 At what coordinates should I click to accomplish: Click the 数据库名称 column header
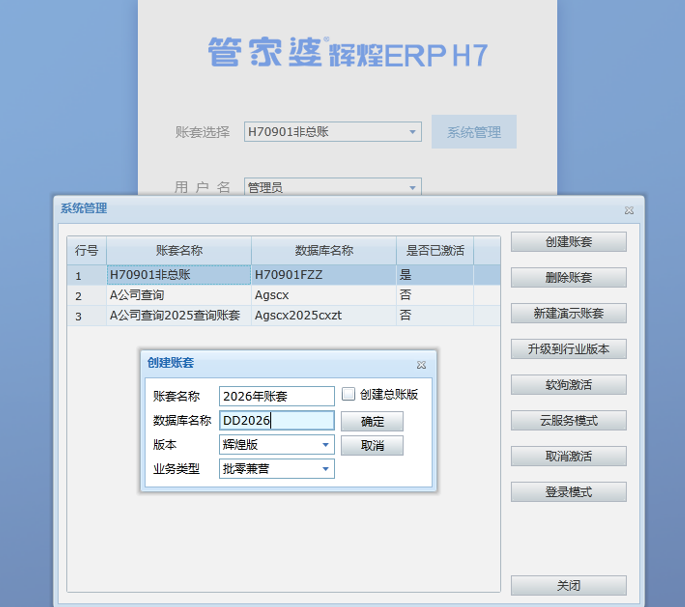323,250
